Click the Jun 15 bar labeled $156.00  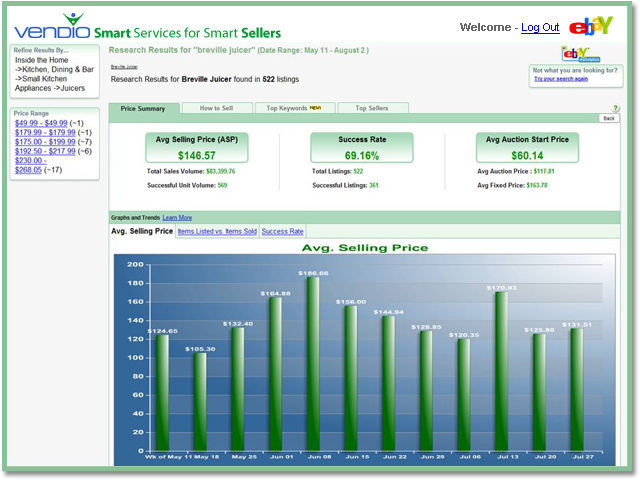tap(351, 378)
